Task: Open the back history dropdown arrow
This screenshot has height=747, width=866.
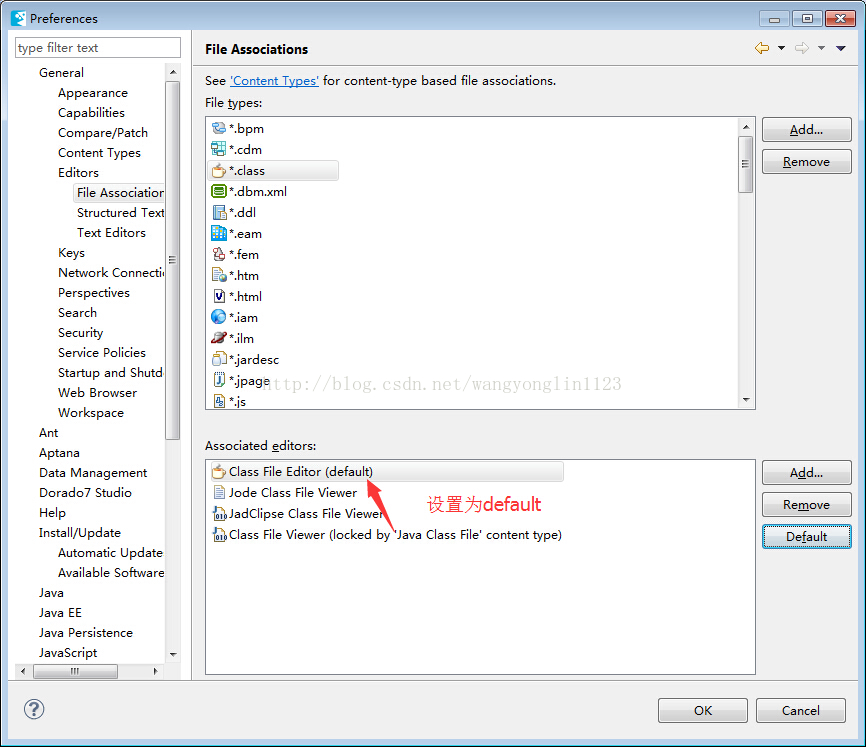Action: [781, 48]
